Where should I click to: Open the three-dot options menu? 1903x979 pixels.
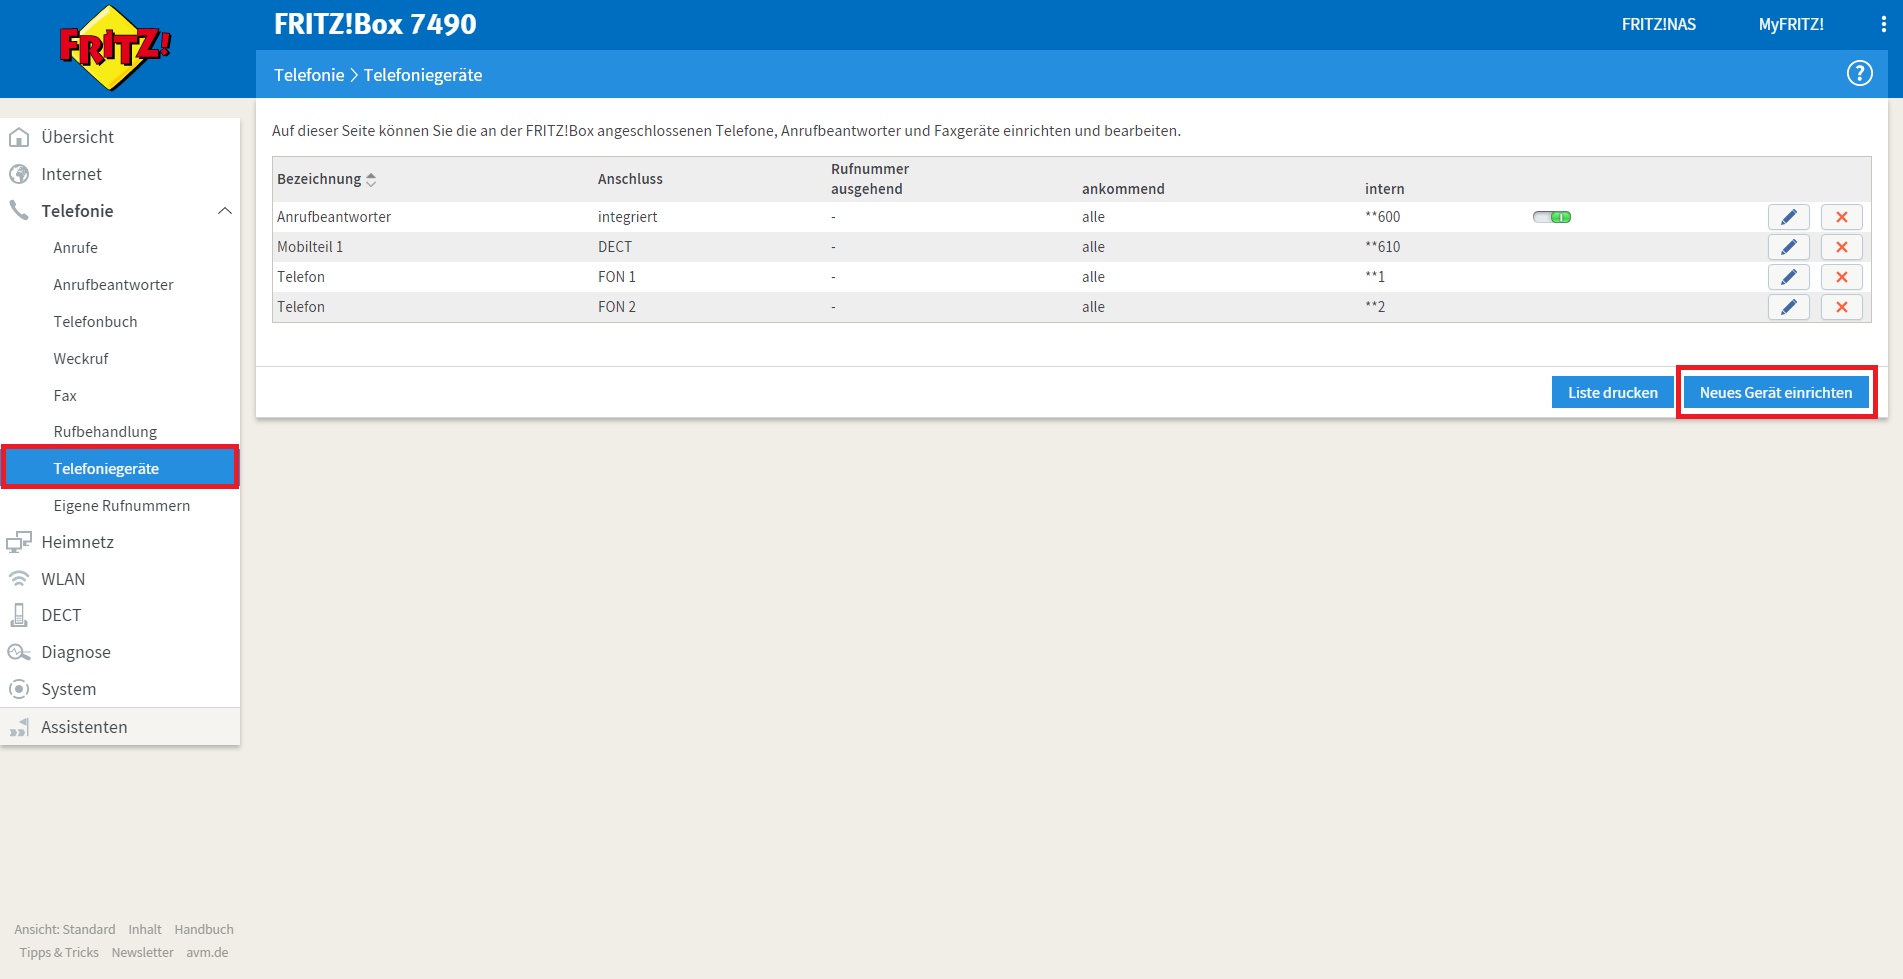[1883, 25]
